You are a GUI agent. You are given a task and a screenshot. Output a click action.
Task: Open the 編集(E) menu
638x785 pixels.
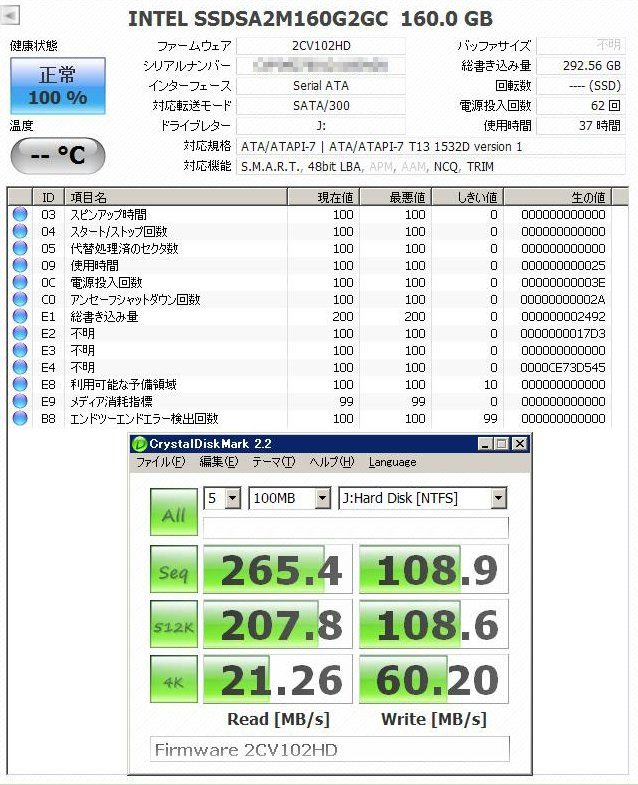point(219,462)
